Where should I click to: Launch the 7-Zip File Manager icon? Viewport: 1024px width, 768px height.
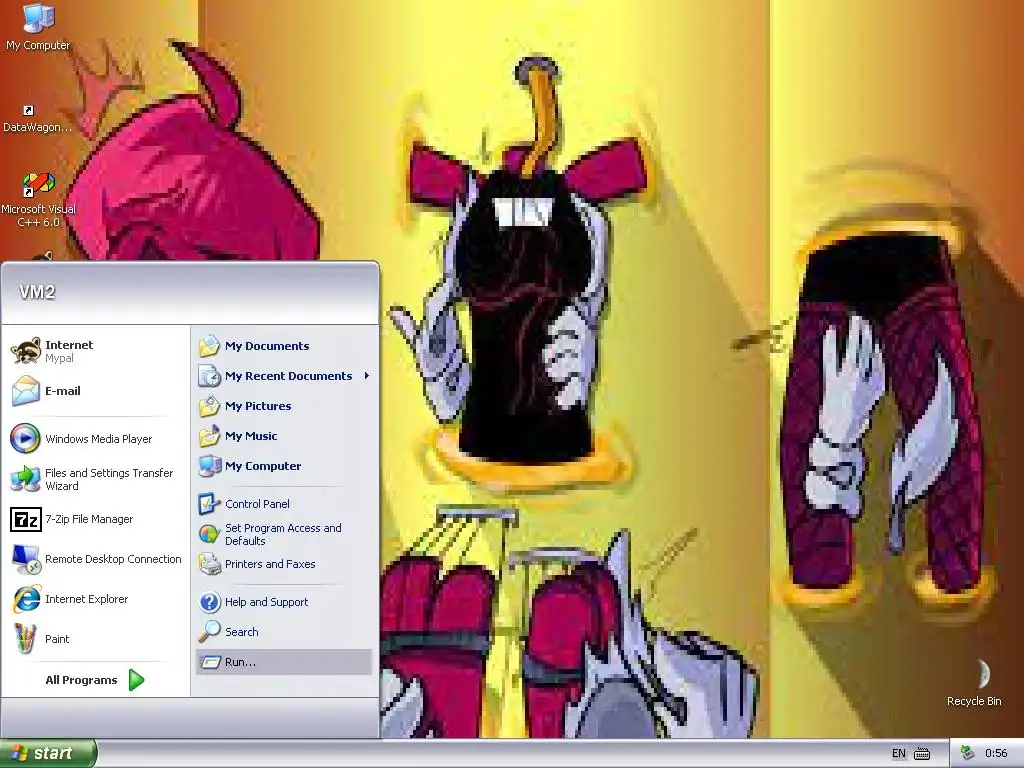pyautogui.click(x=25, y=519)
